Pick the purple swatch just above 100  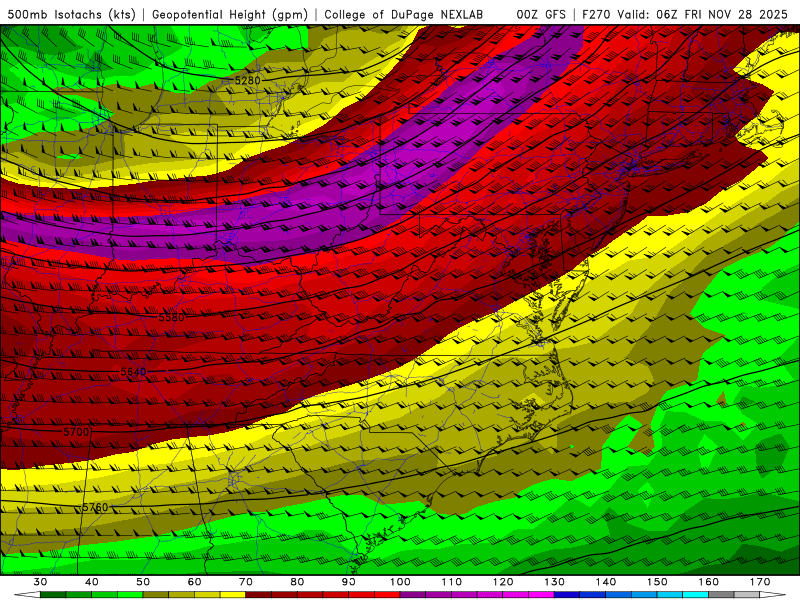click(413, 595)
